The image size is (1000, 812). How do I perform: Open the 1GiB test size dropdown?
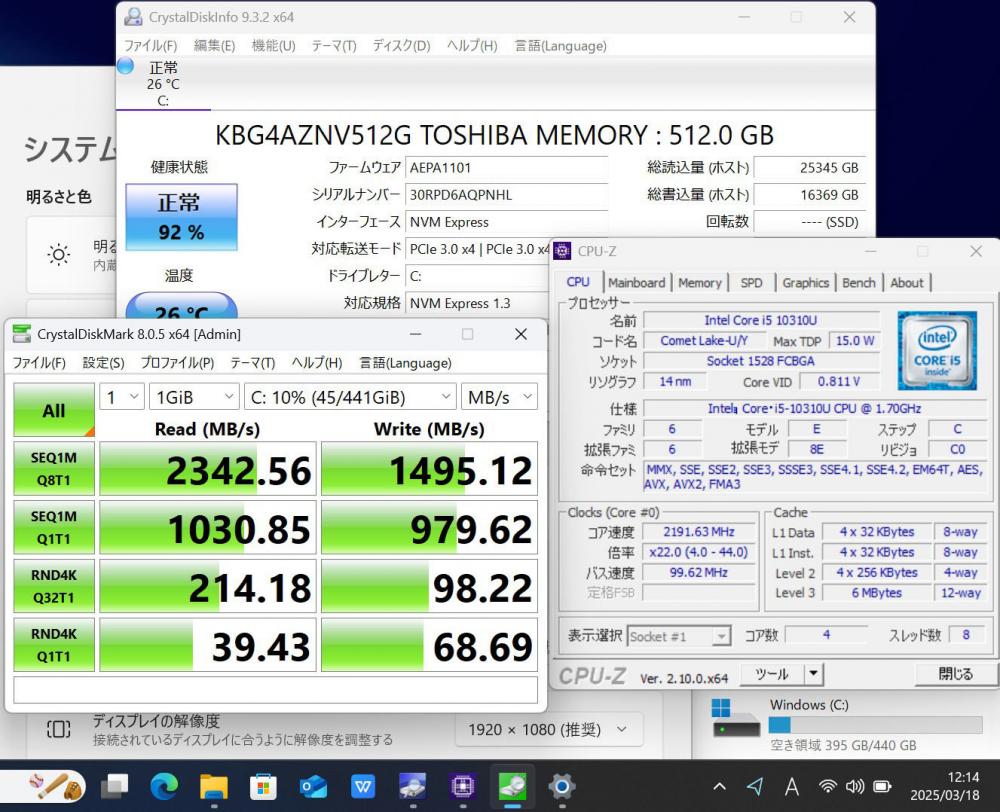(194, 397)
